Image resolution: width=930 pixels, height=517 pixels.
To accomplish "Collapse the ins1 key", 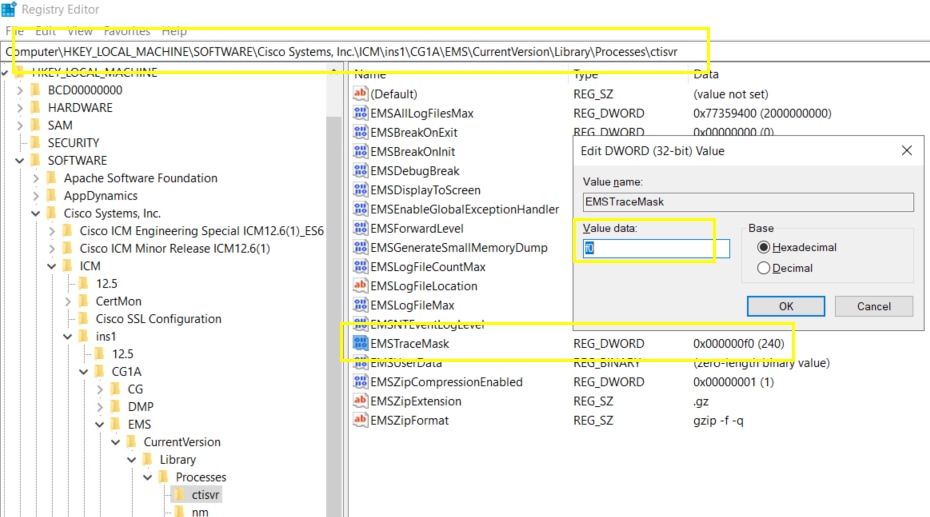I will (68, 336).
